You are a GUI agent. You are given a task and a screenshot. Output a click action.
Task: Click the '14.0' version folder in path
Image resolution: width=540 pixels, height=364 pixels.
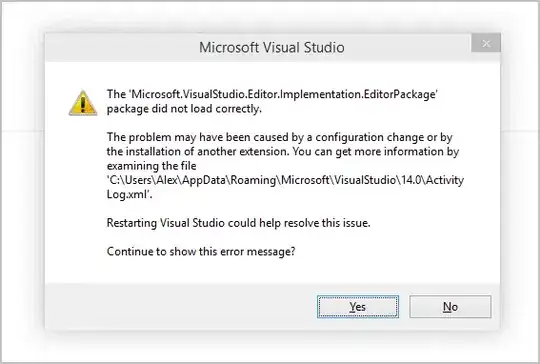[x=411, y=180]
